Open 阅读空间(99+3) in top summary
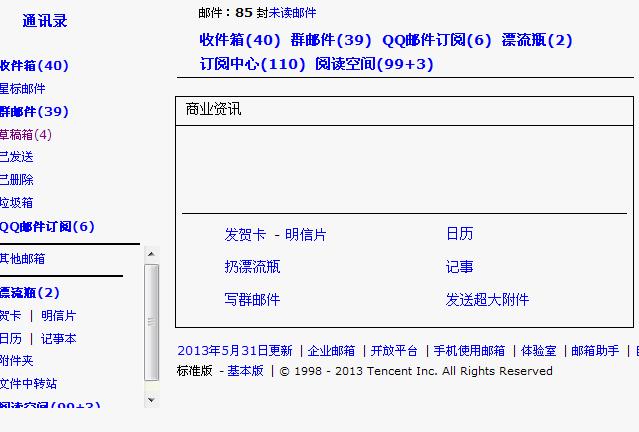Screen dimensions: 639x432 click(x=374, y=64)
